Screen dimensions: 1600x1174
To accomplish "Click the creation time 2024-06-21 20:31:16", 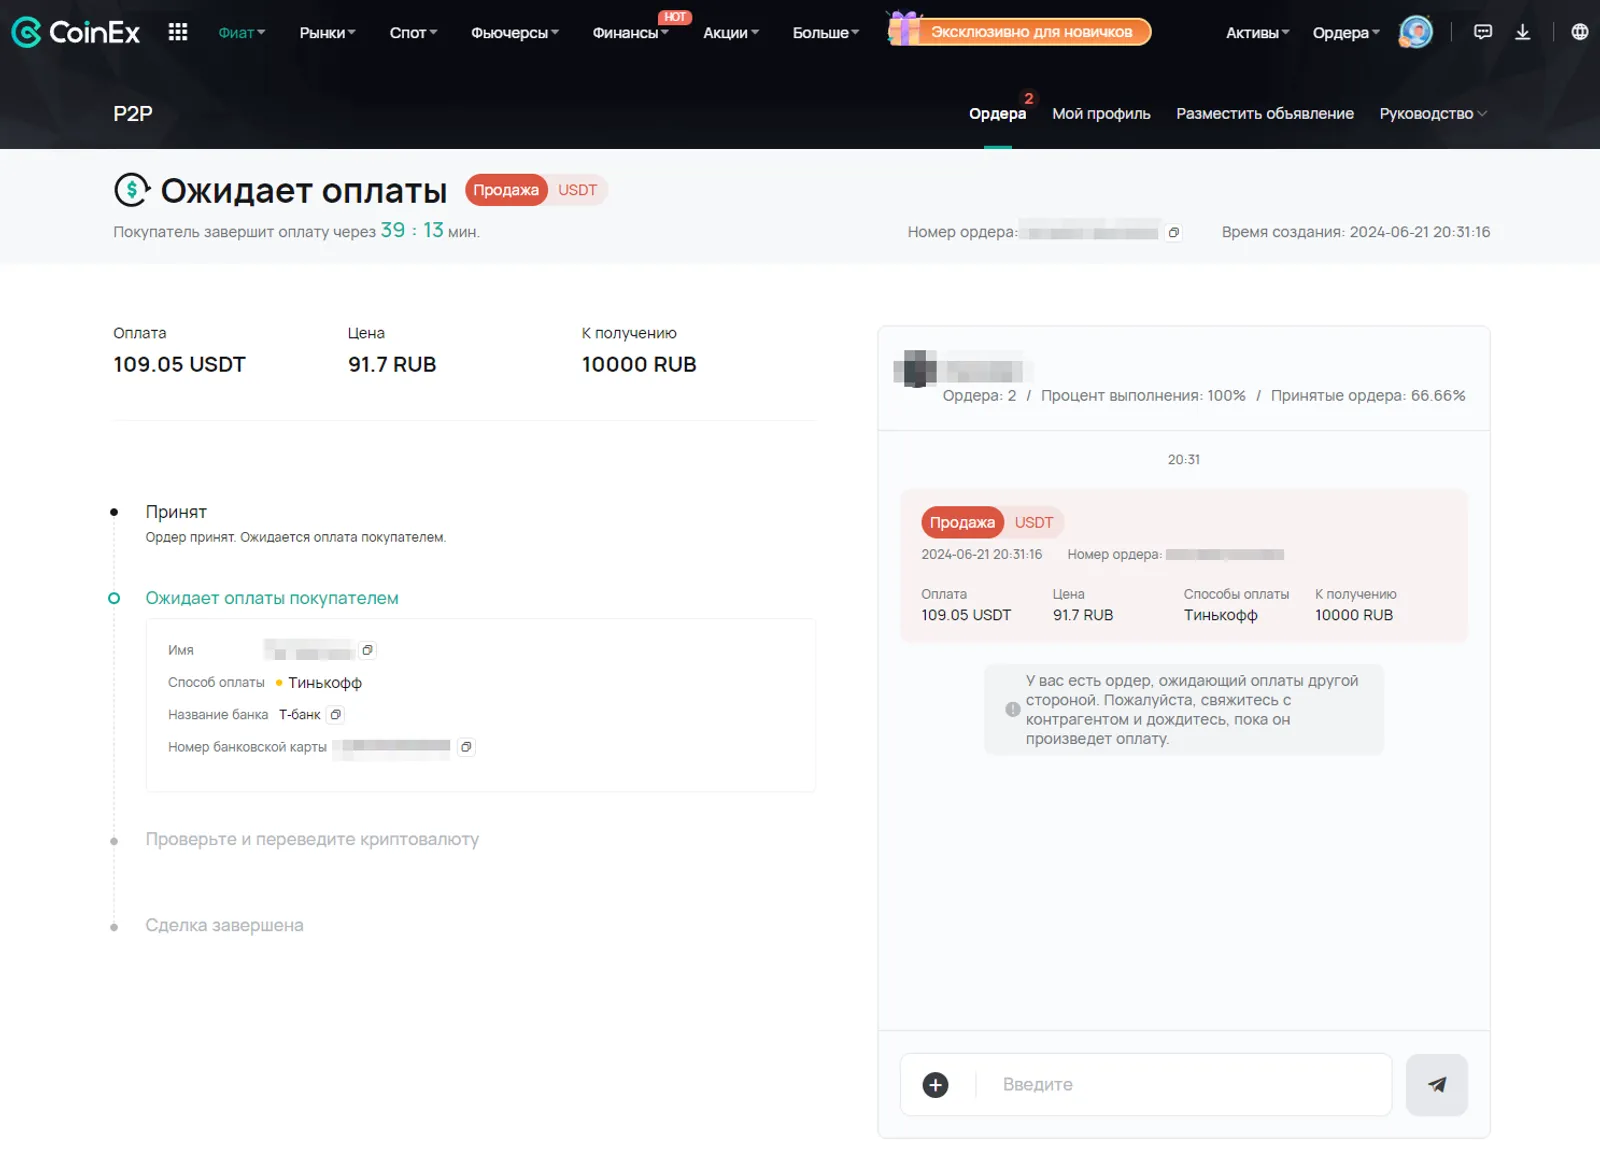I will pos(1420,232).
